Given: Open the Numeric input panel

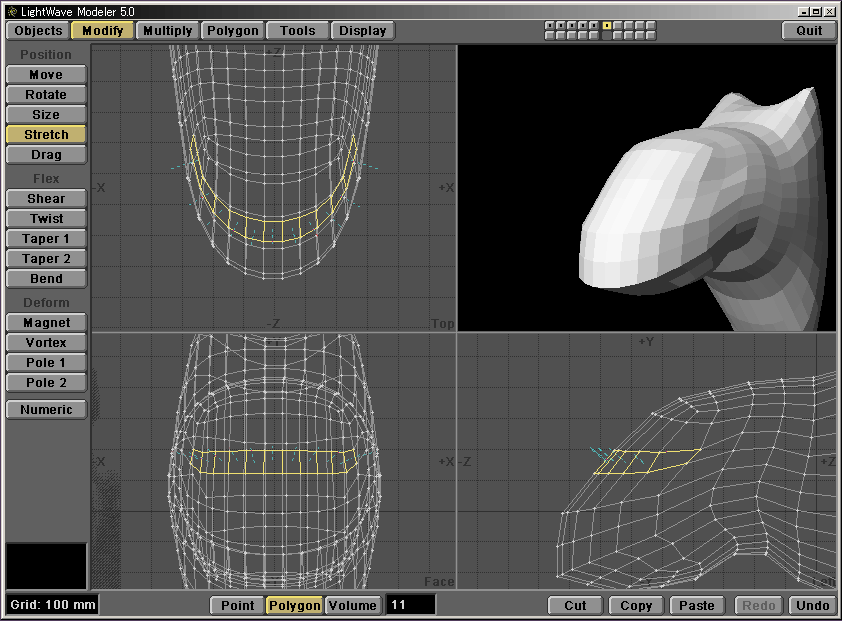Looking at the screenshot, I should point(46,410).
